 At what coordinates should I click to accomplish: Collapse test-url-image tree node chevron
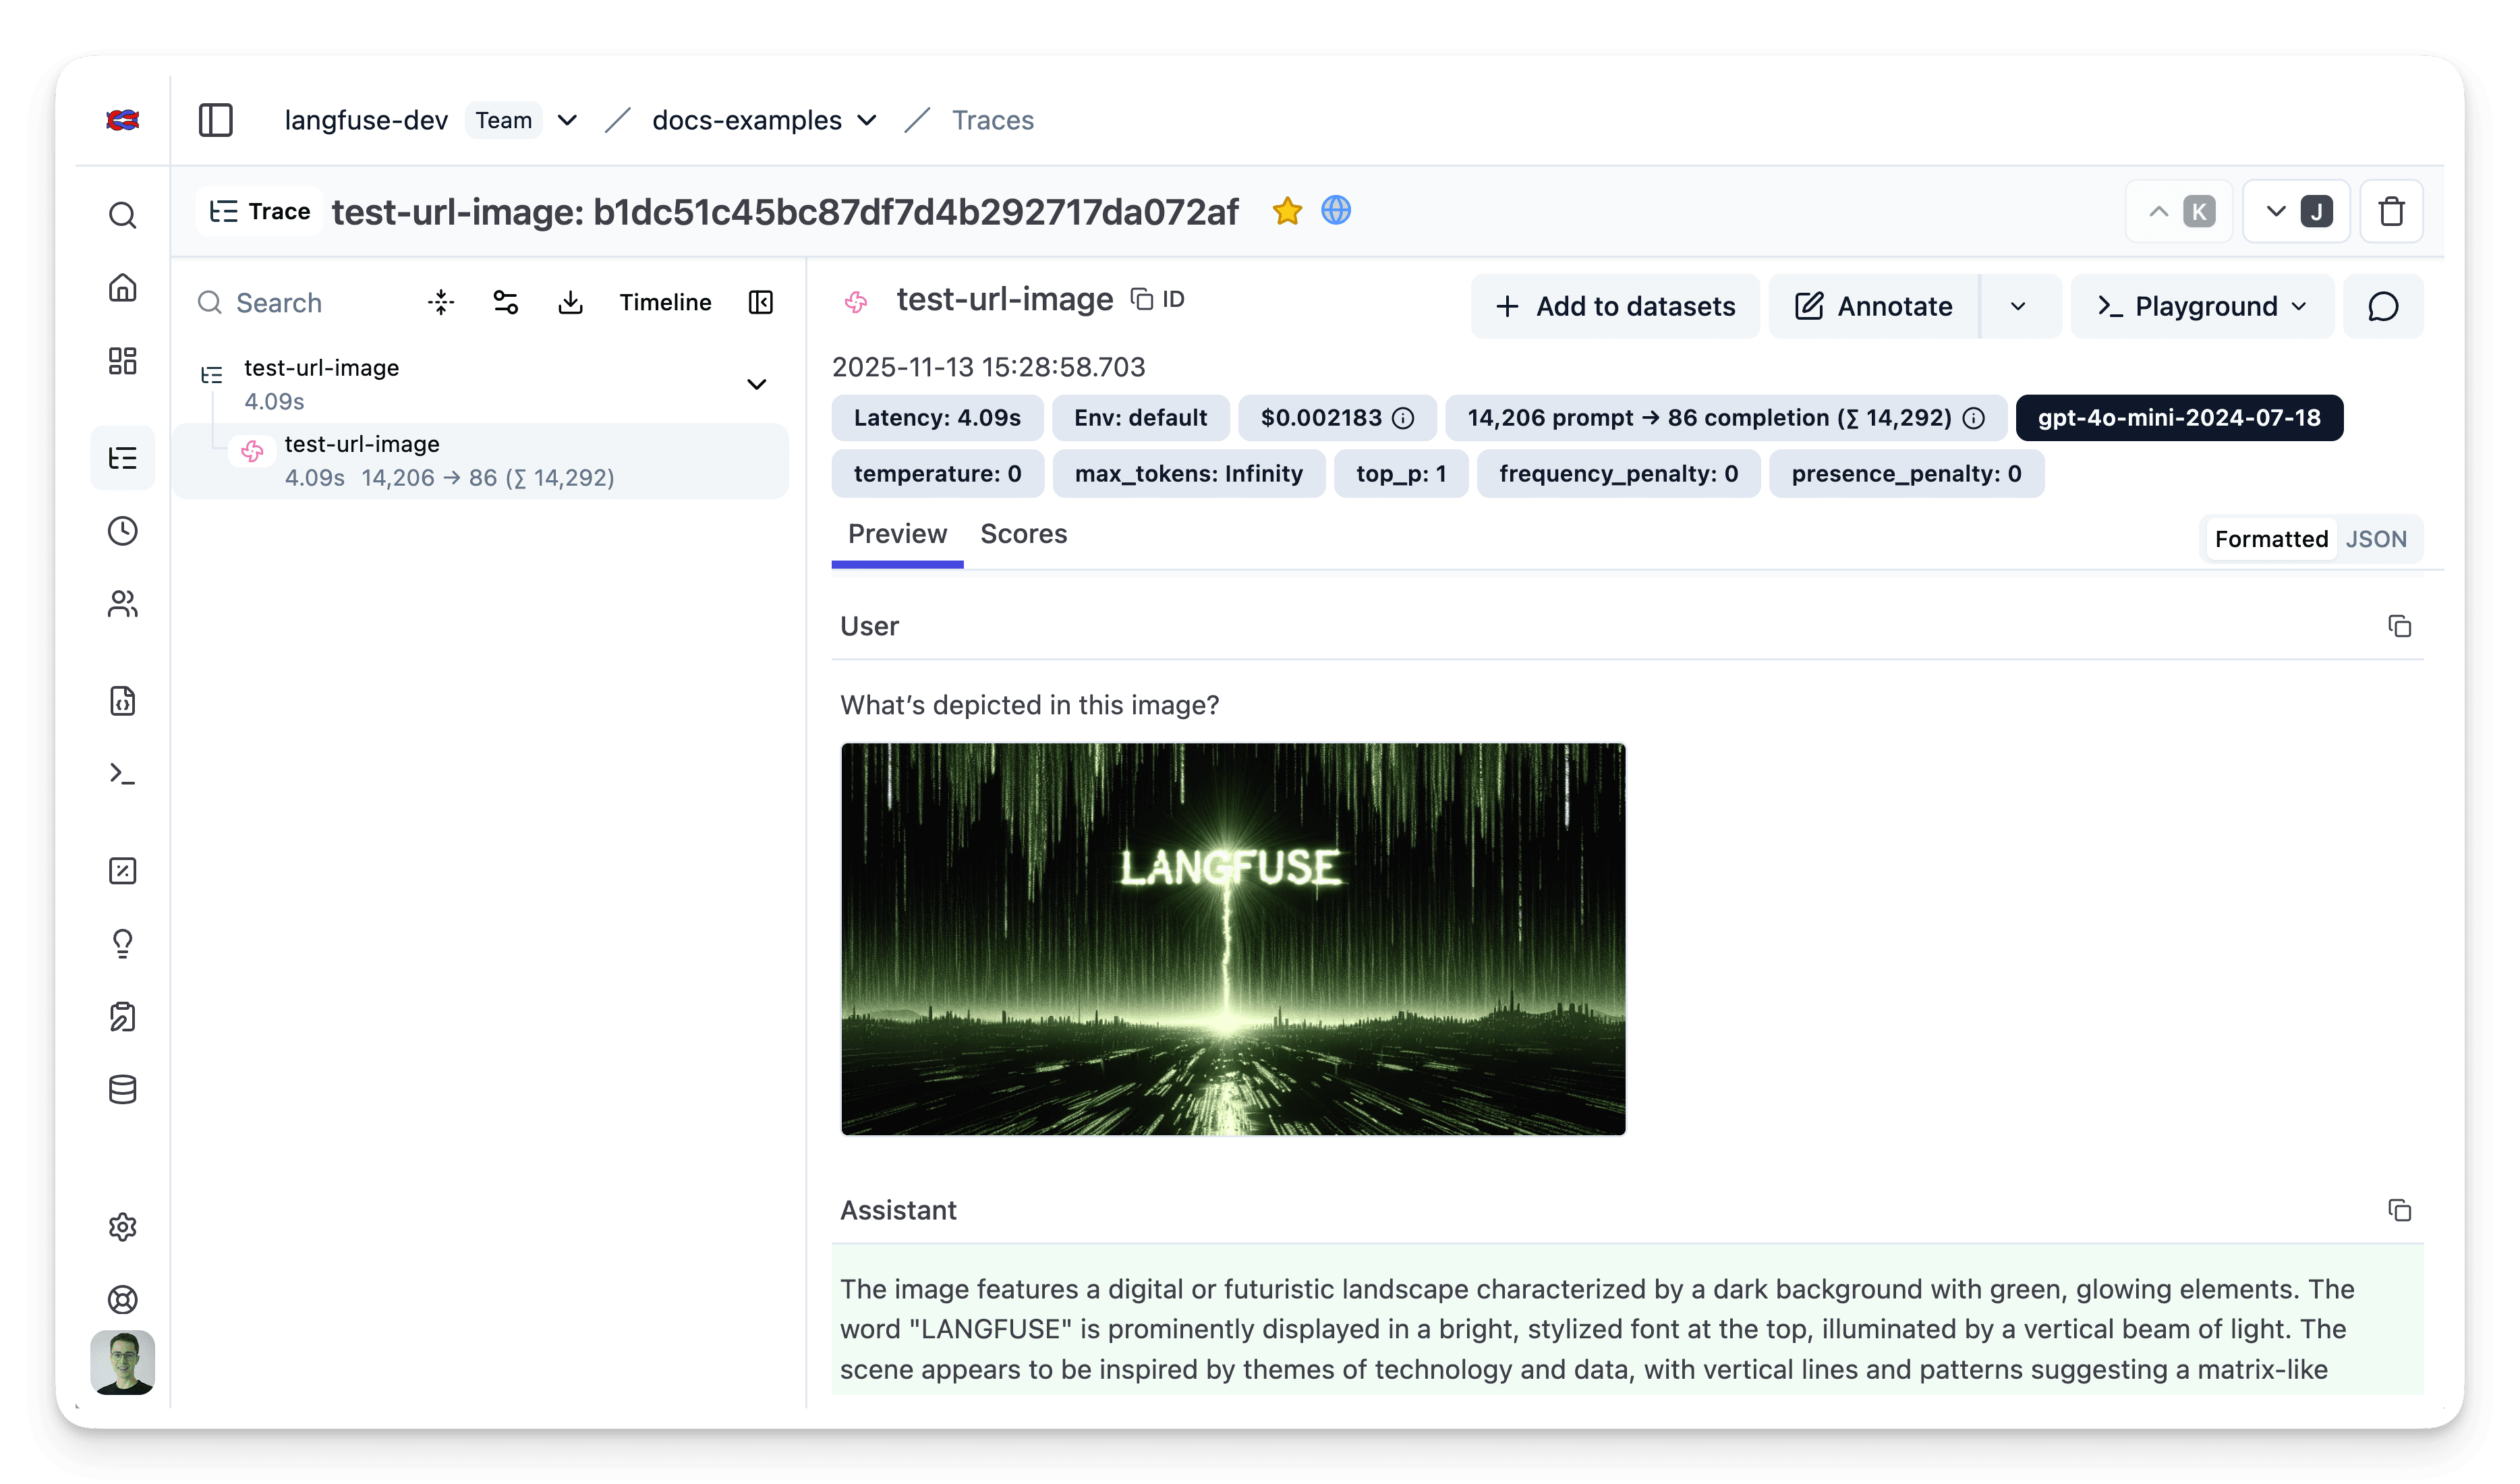coord(757,385)
